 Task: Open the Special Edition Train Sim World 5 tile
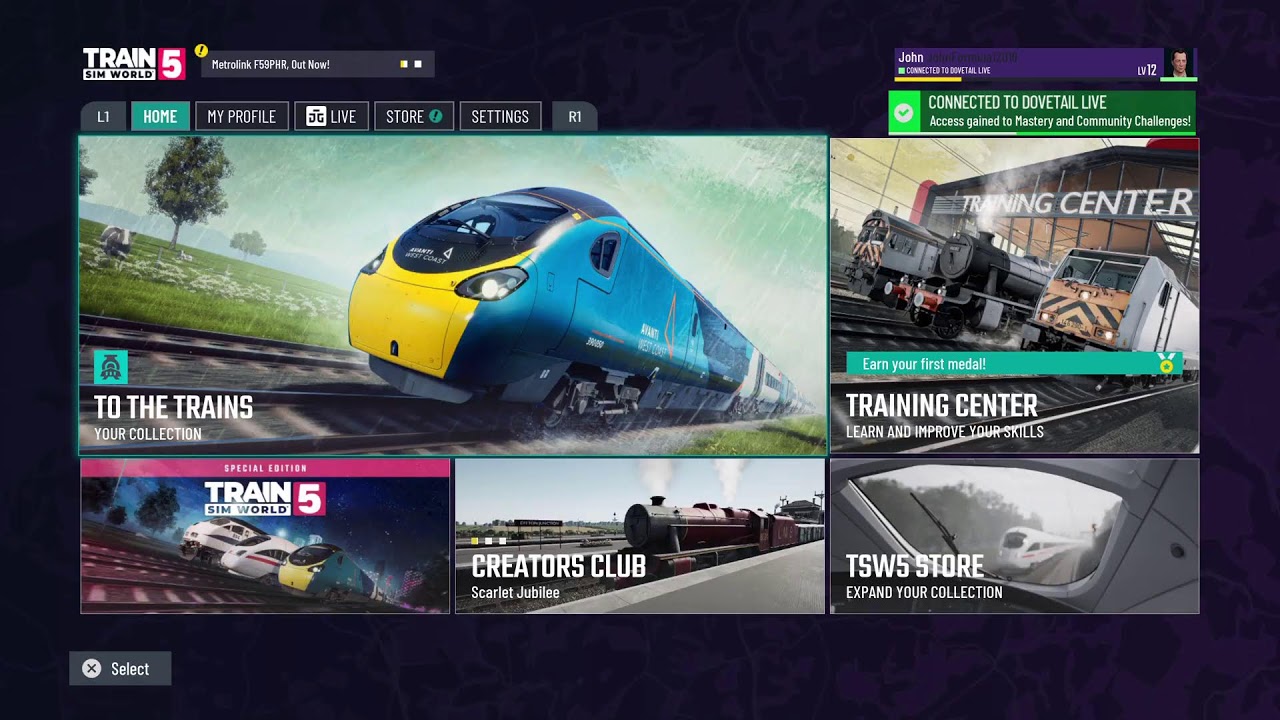point(265,536)
